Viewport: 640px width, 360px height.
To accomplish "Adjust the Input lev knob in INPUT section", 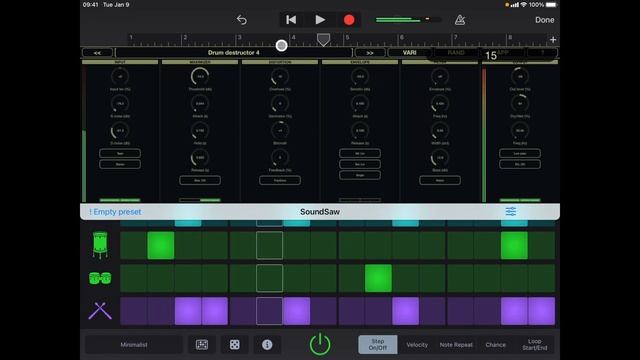I will [x=120, y=76].
